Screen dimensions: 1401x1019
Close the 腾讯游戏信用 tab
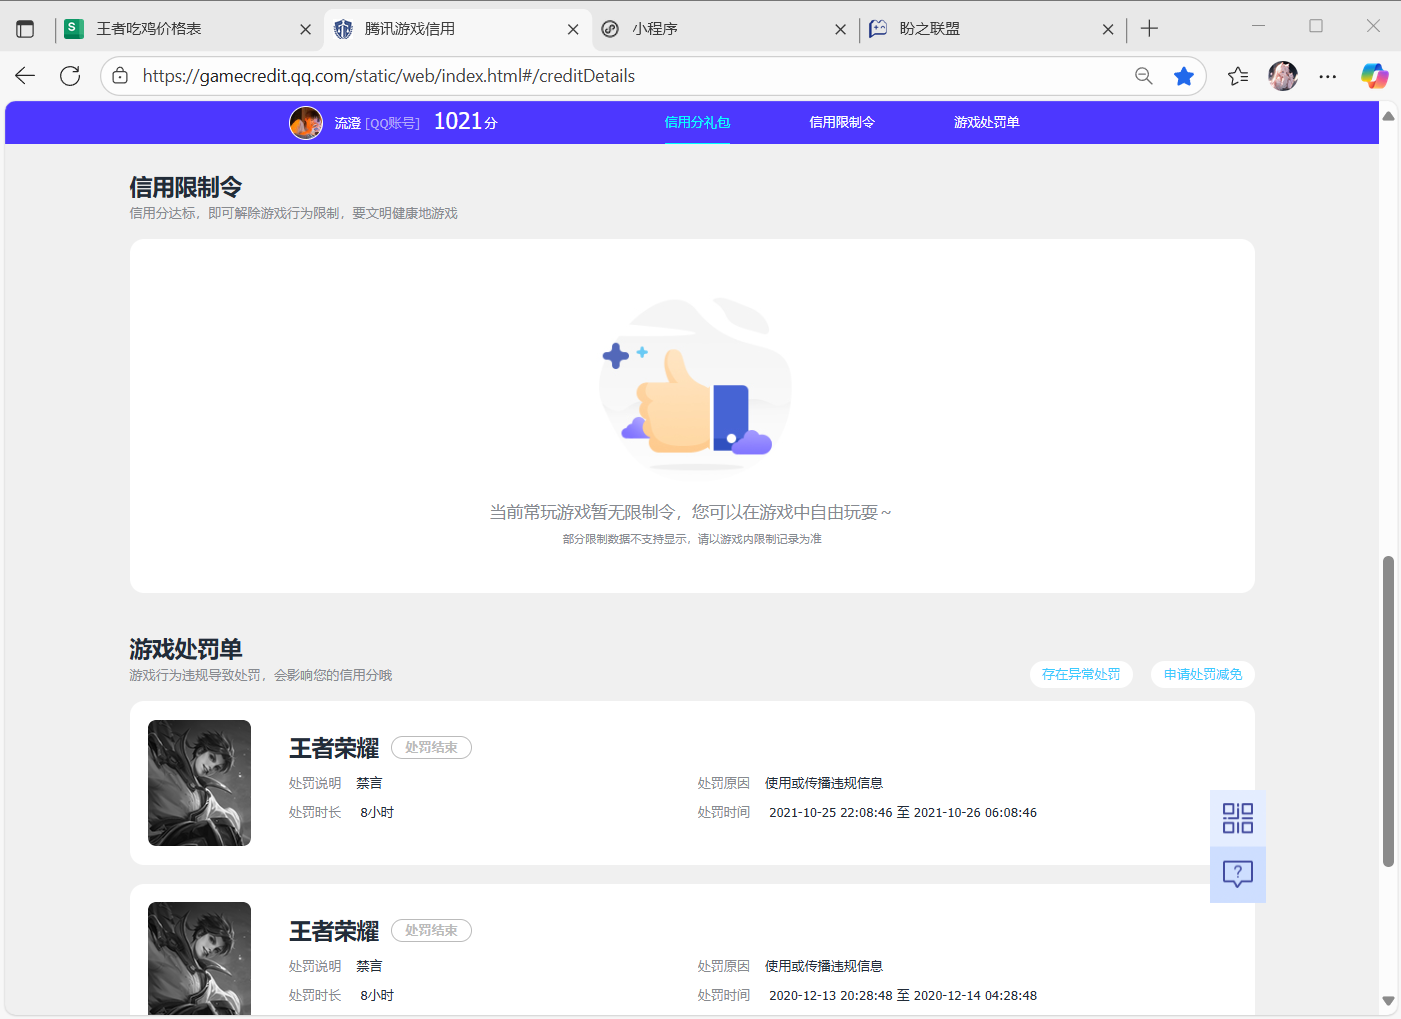[x=573, y=29]
